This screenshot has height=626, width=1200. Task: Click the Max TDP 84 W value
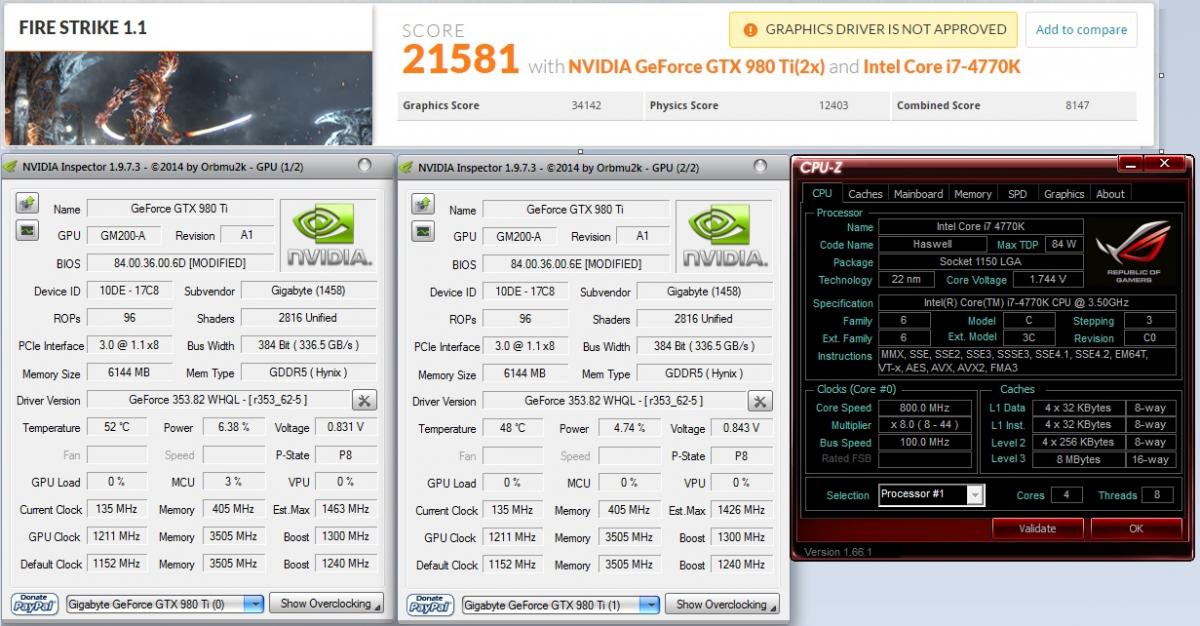click(1064, 244)
